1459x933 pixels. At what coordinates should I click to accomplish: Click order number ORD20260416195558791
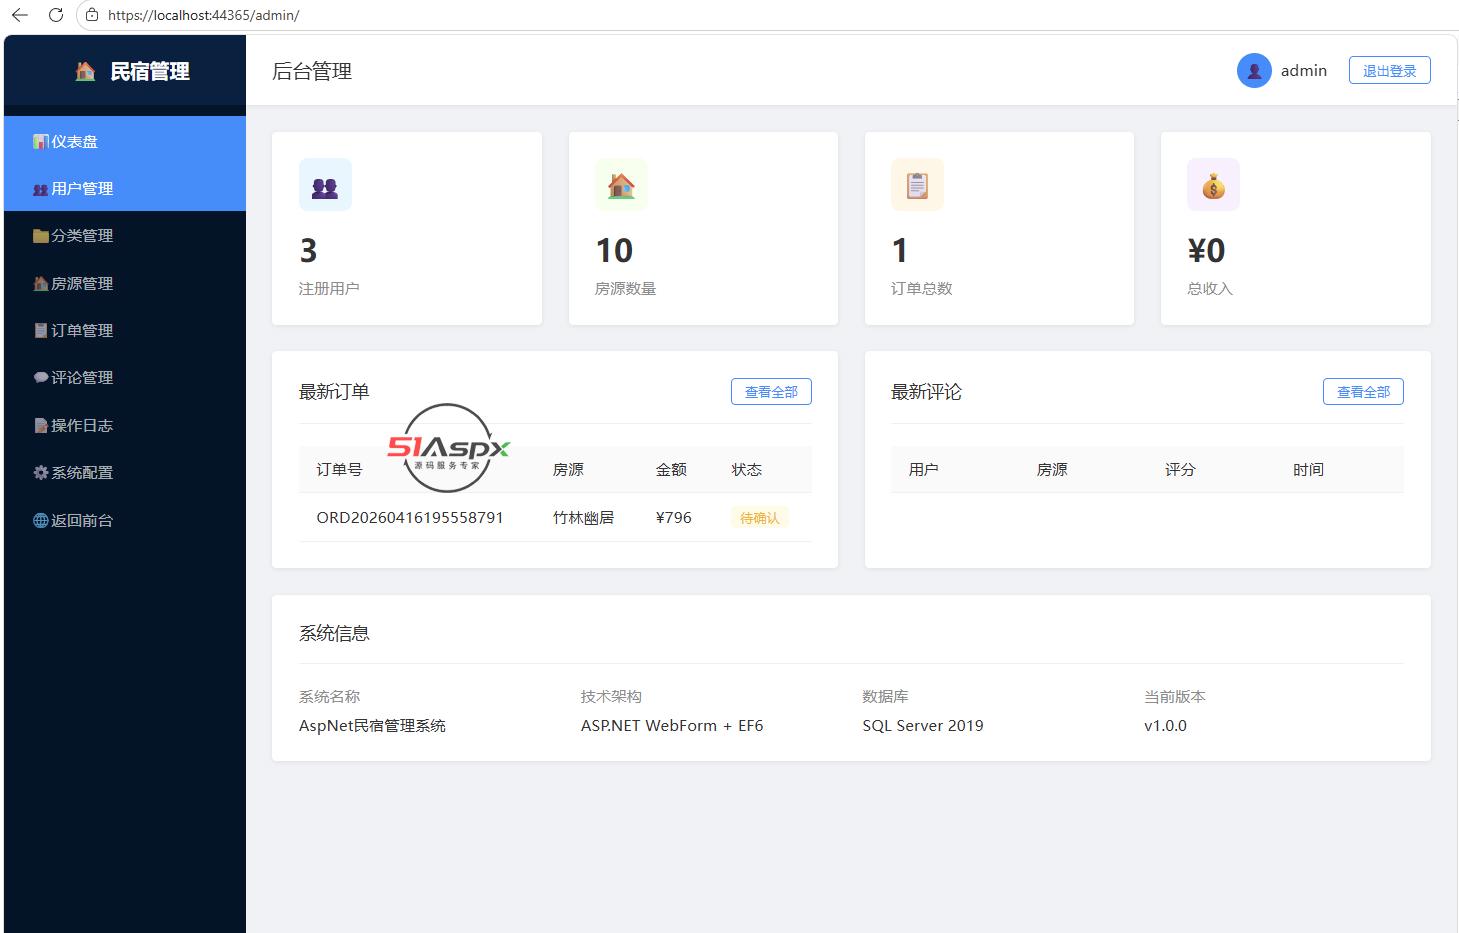[410, 517]
